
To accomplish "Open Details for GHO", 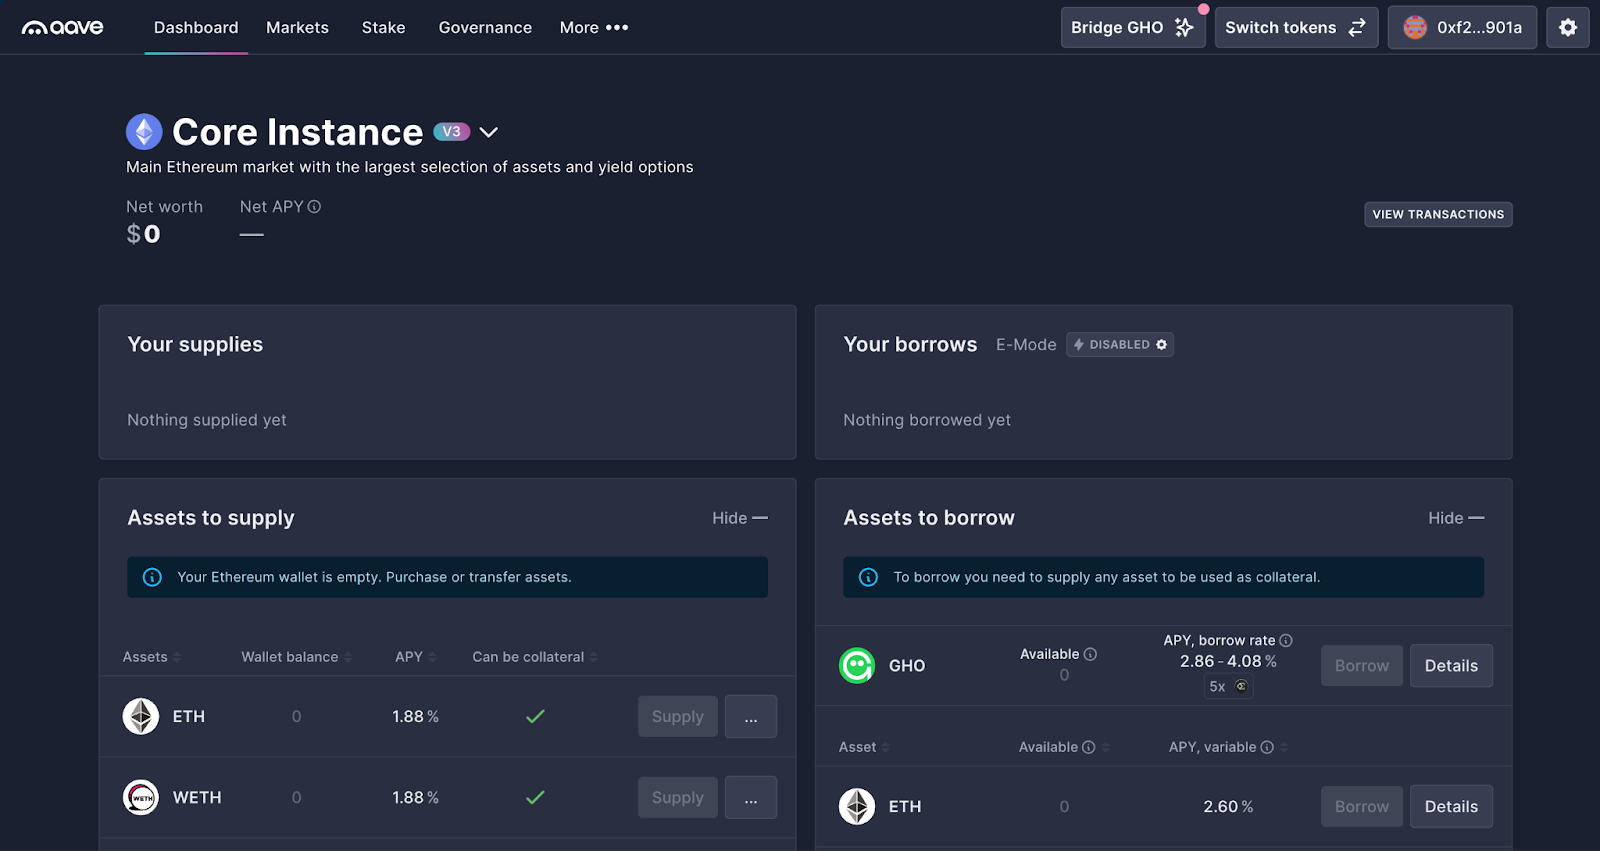I will (1451, 665).
